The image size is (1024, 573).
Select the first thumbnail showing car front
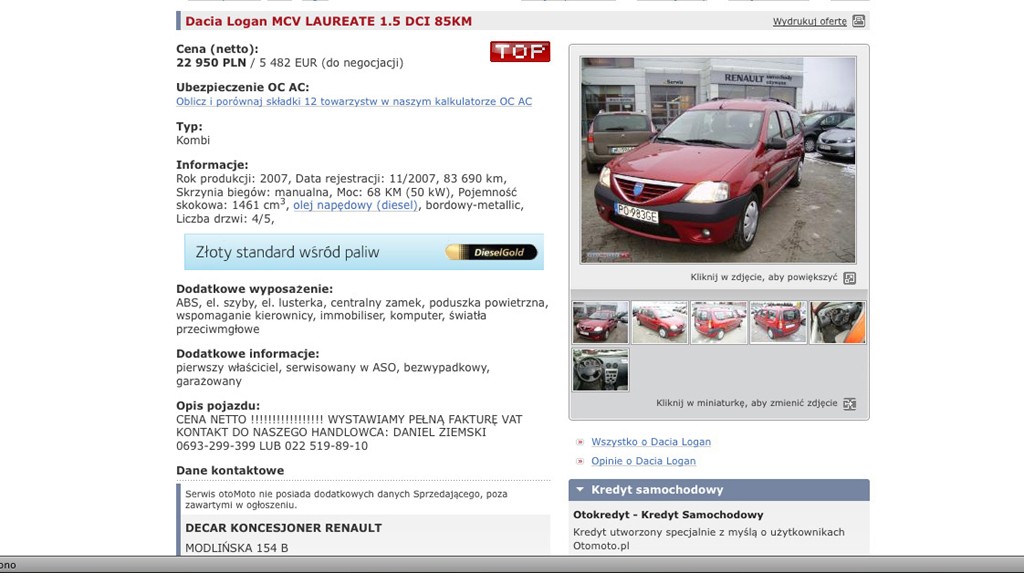(600, 323)
